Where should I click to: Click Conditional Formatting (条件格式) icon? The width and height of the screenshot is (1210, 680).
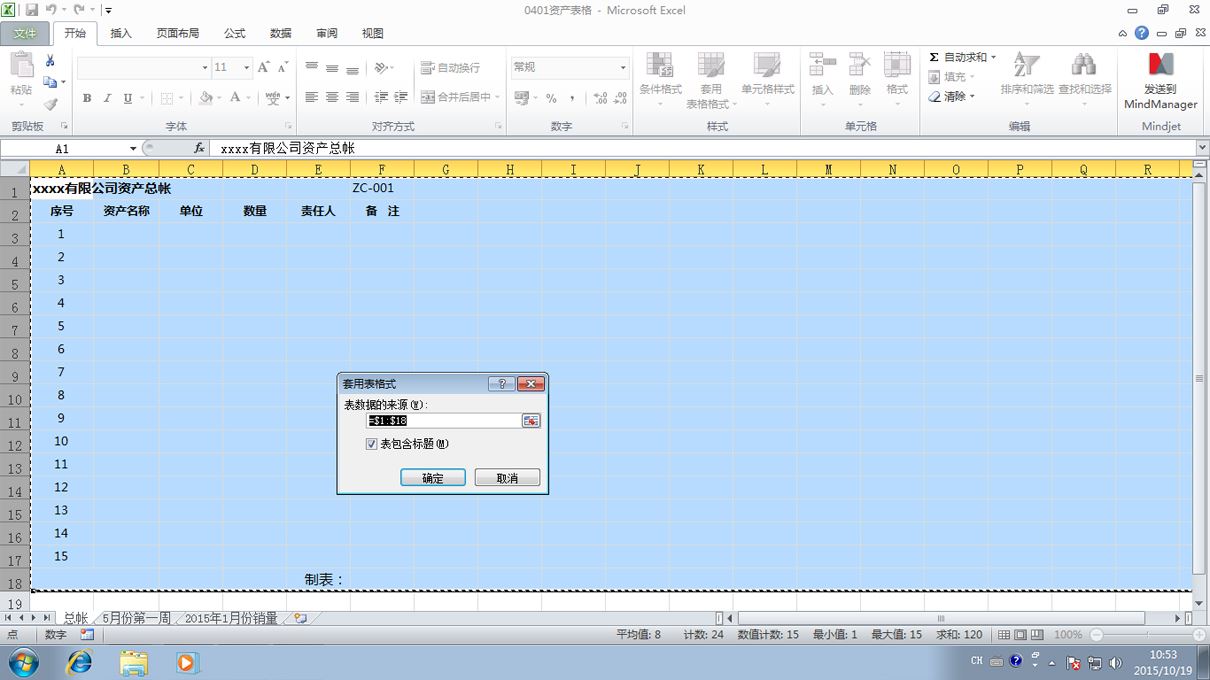660,66
